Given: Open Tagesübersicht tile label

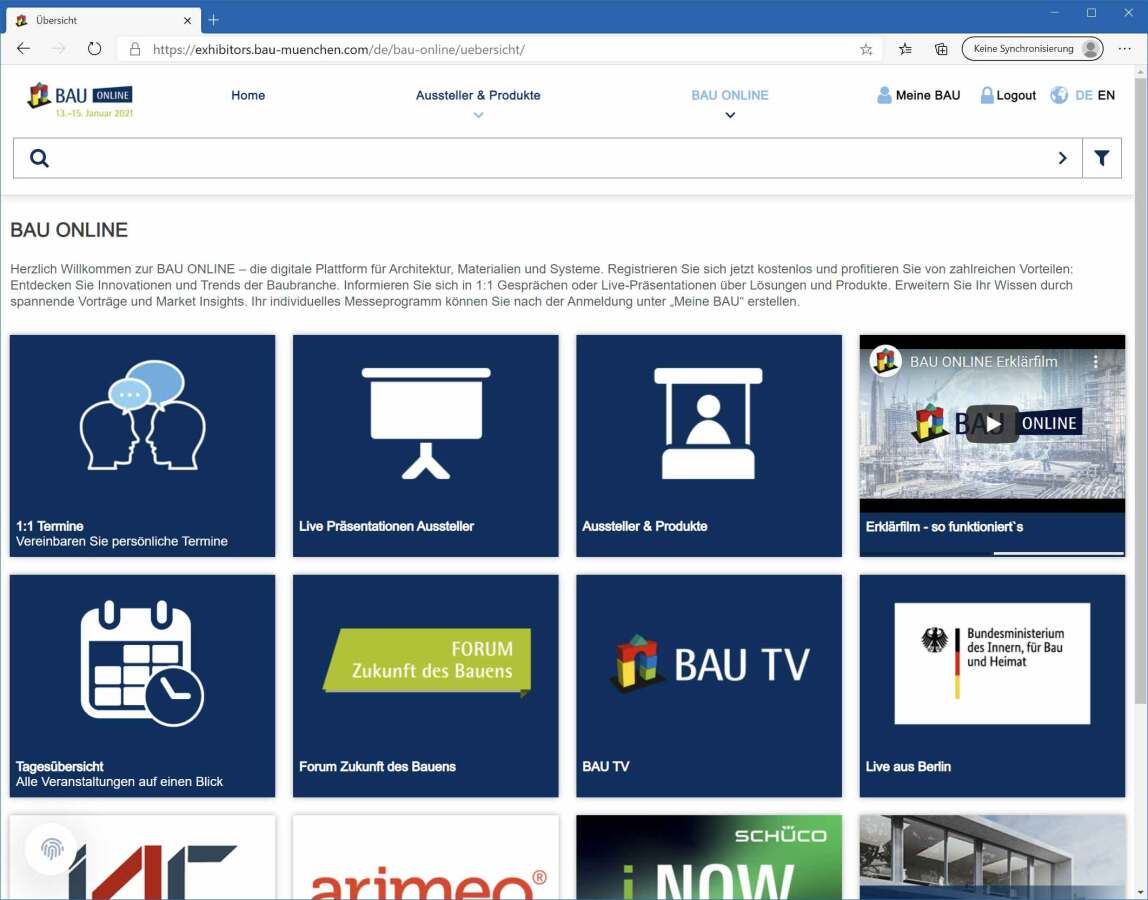Looking at the screenshot, I should click(x=60, y=766).
